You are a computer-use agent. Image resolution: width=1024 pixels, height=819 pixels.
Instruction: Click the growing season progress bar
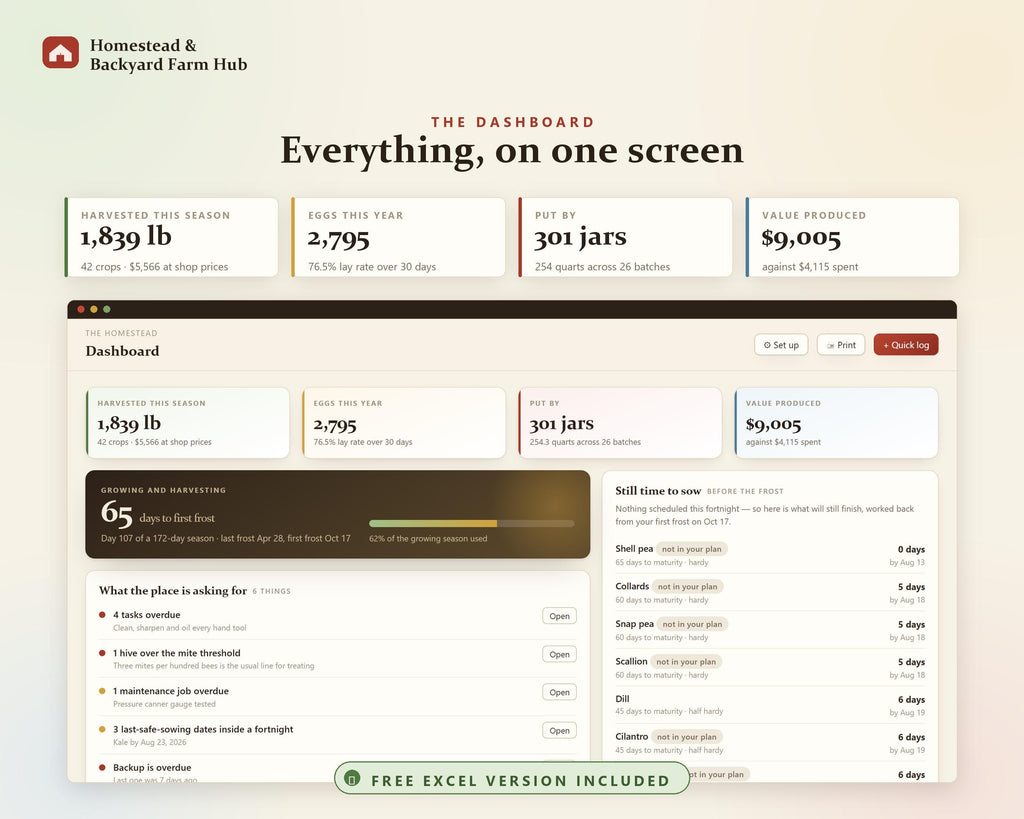pyautogui.click(x=472, y=523)
